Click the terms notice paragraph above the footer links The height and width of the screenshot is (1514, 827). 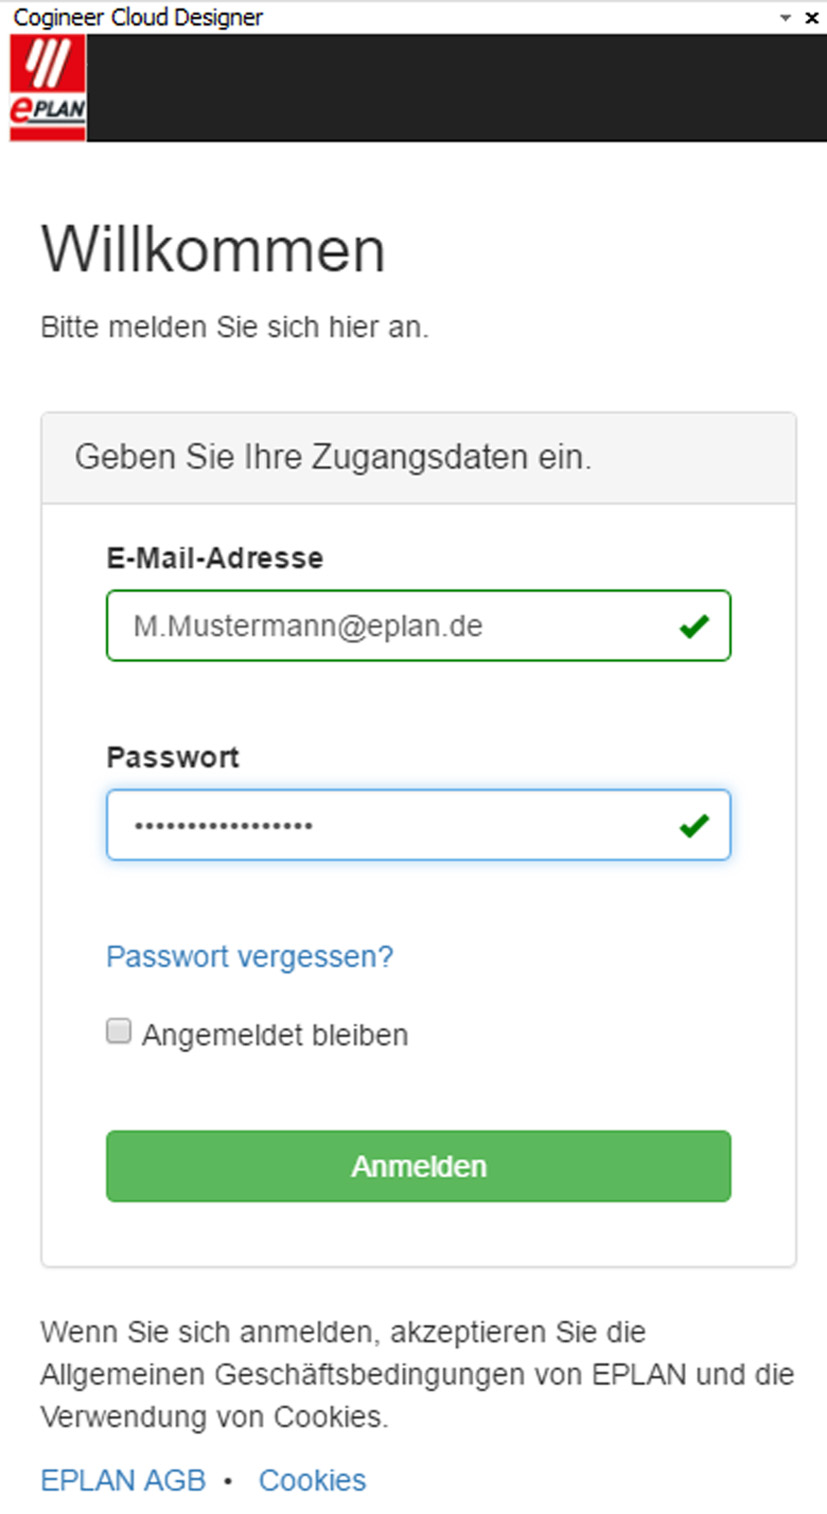[x=415, y=1374]
